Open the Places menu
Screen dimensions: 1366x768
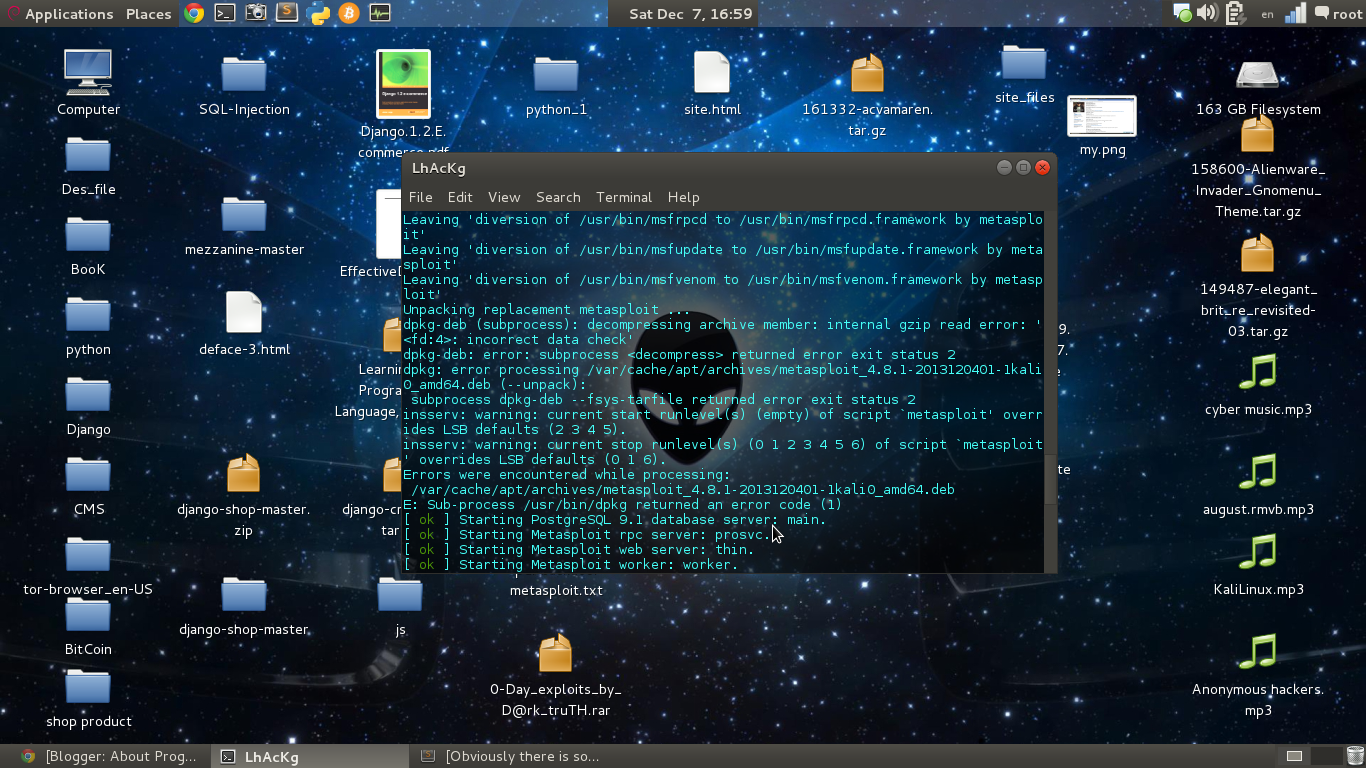[x=148, y=13]
